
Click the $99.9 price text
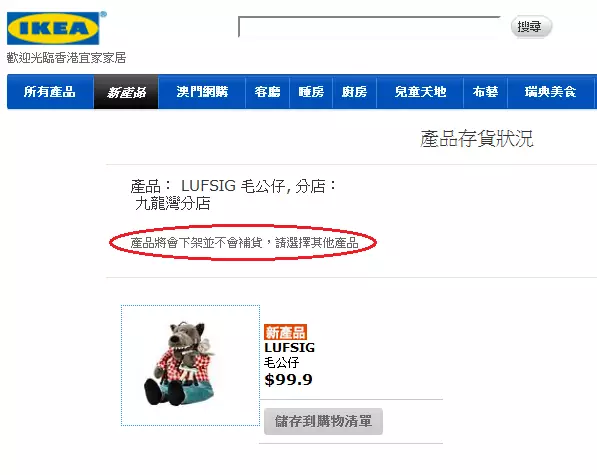pyautogui.click(x=289, y=379)
